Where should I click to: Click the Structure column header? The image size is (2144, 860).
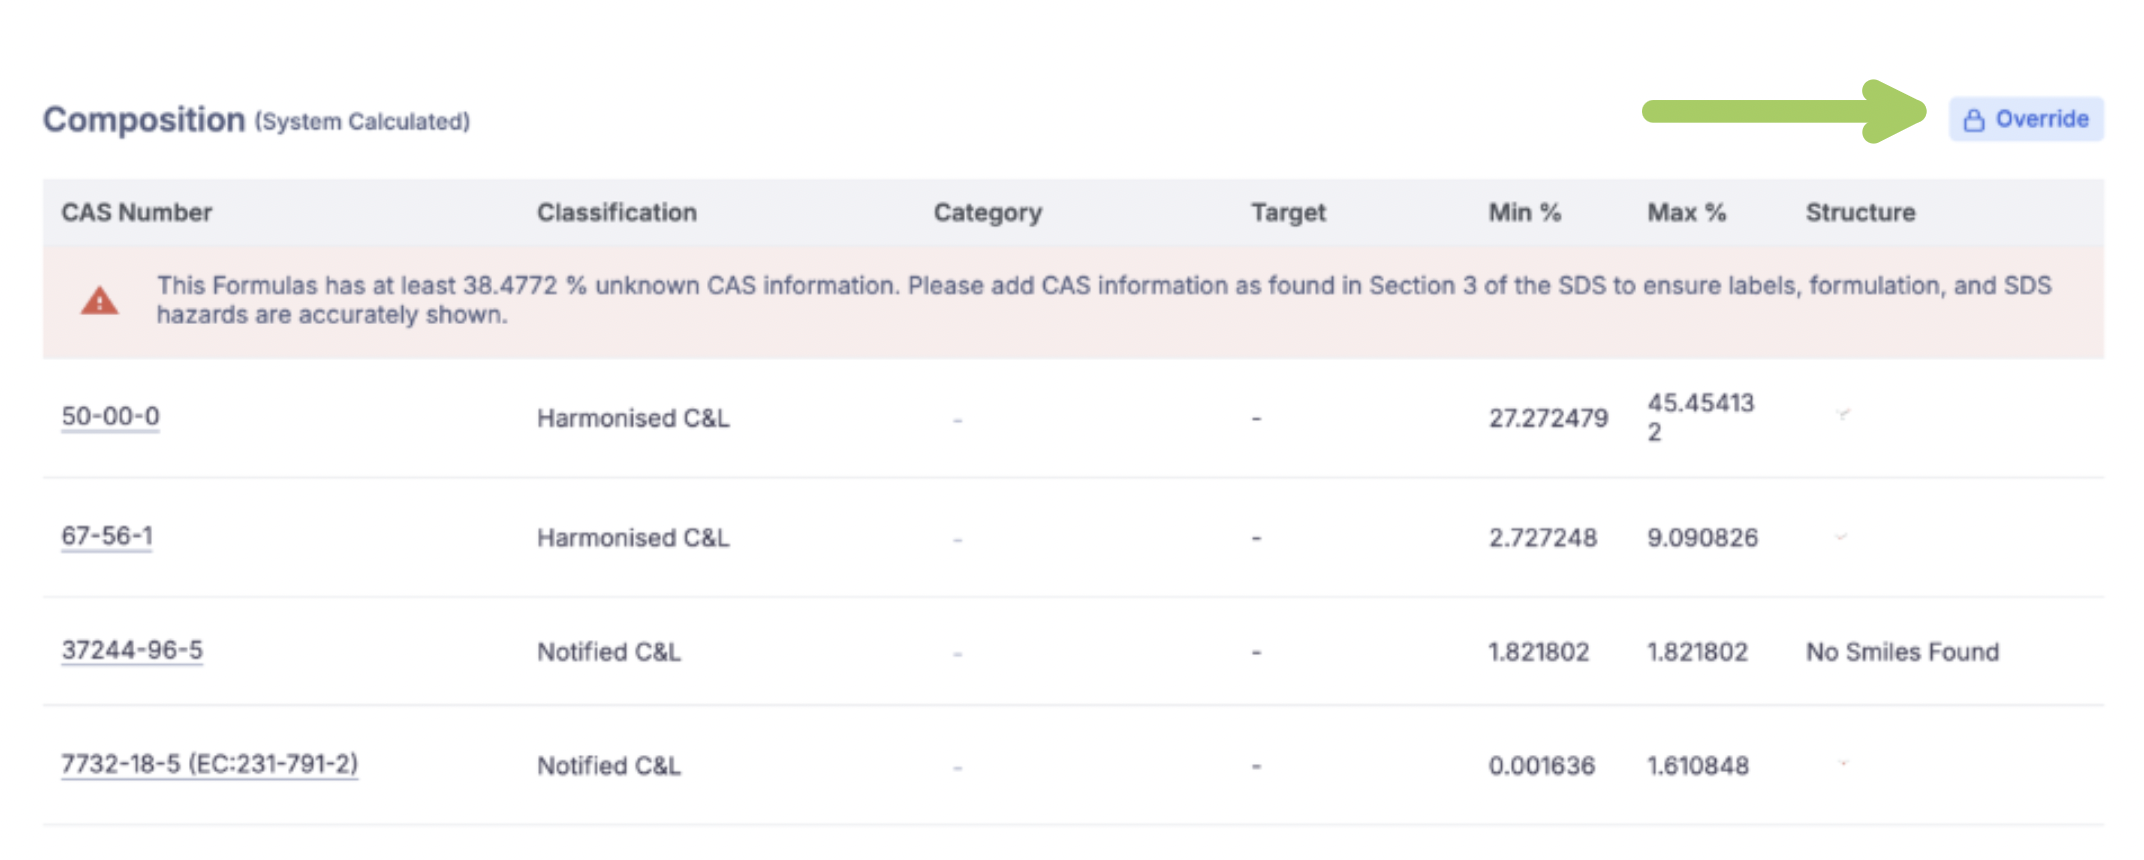[x=1860, y=212]
